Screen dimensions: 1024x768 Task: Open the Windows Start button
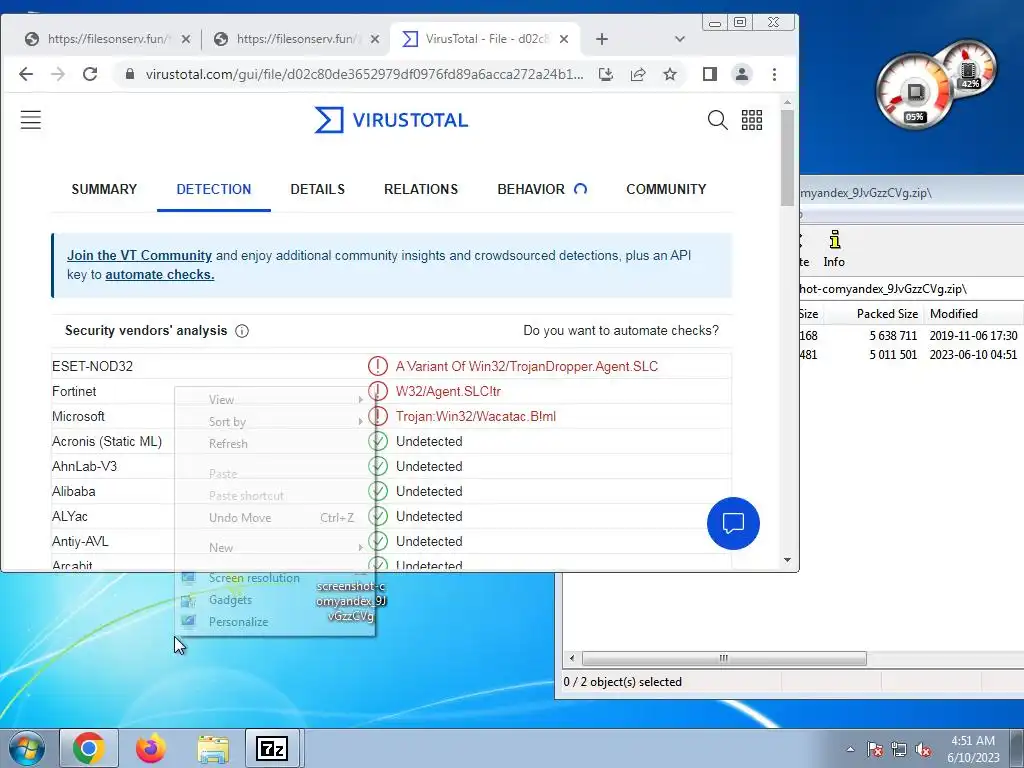click(27, 748)
